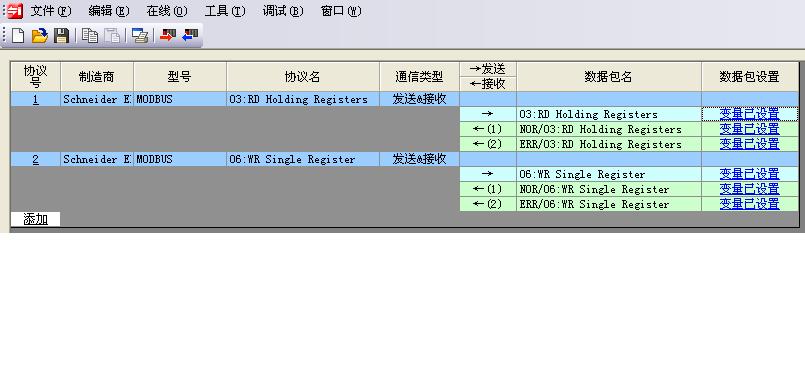The image size is (805, 384).
Task: Open the 窗口(W) menu
Action: 341,11
